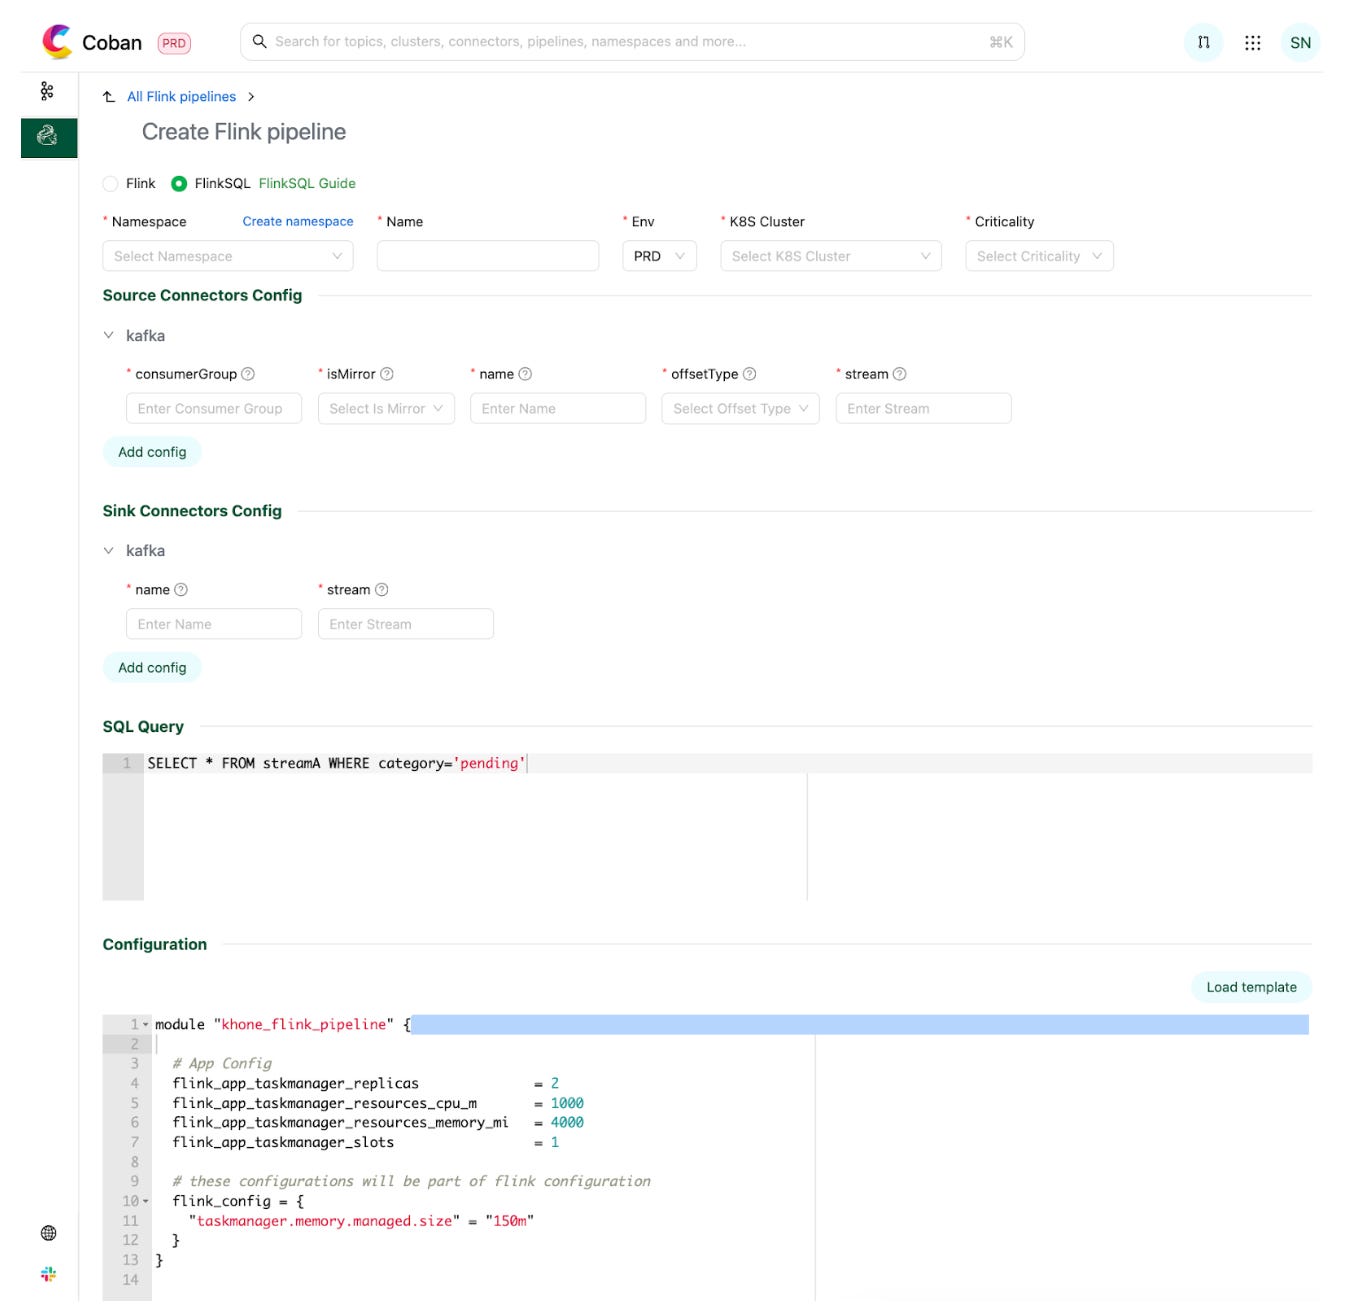Click "khone_flink_pipeline" module name
The height and width of the screenshot is (1310, 1350).
coord(304,1025)
